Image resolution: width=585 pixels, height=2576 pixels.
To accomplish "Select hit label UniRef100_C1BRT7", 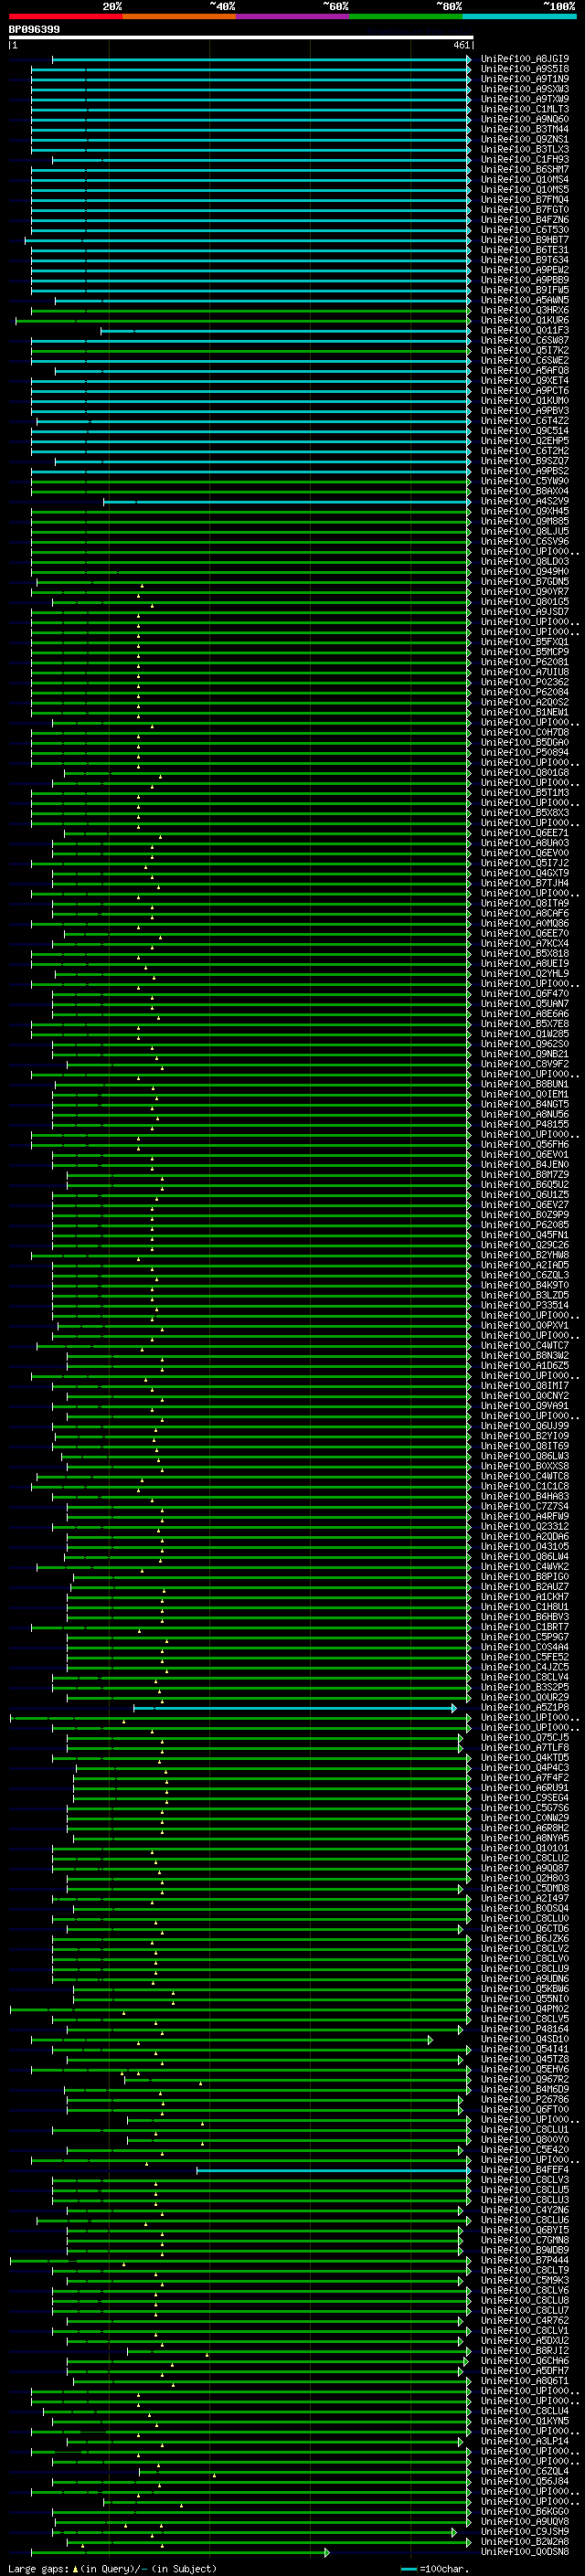I will coord(524,1627).
